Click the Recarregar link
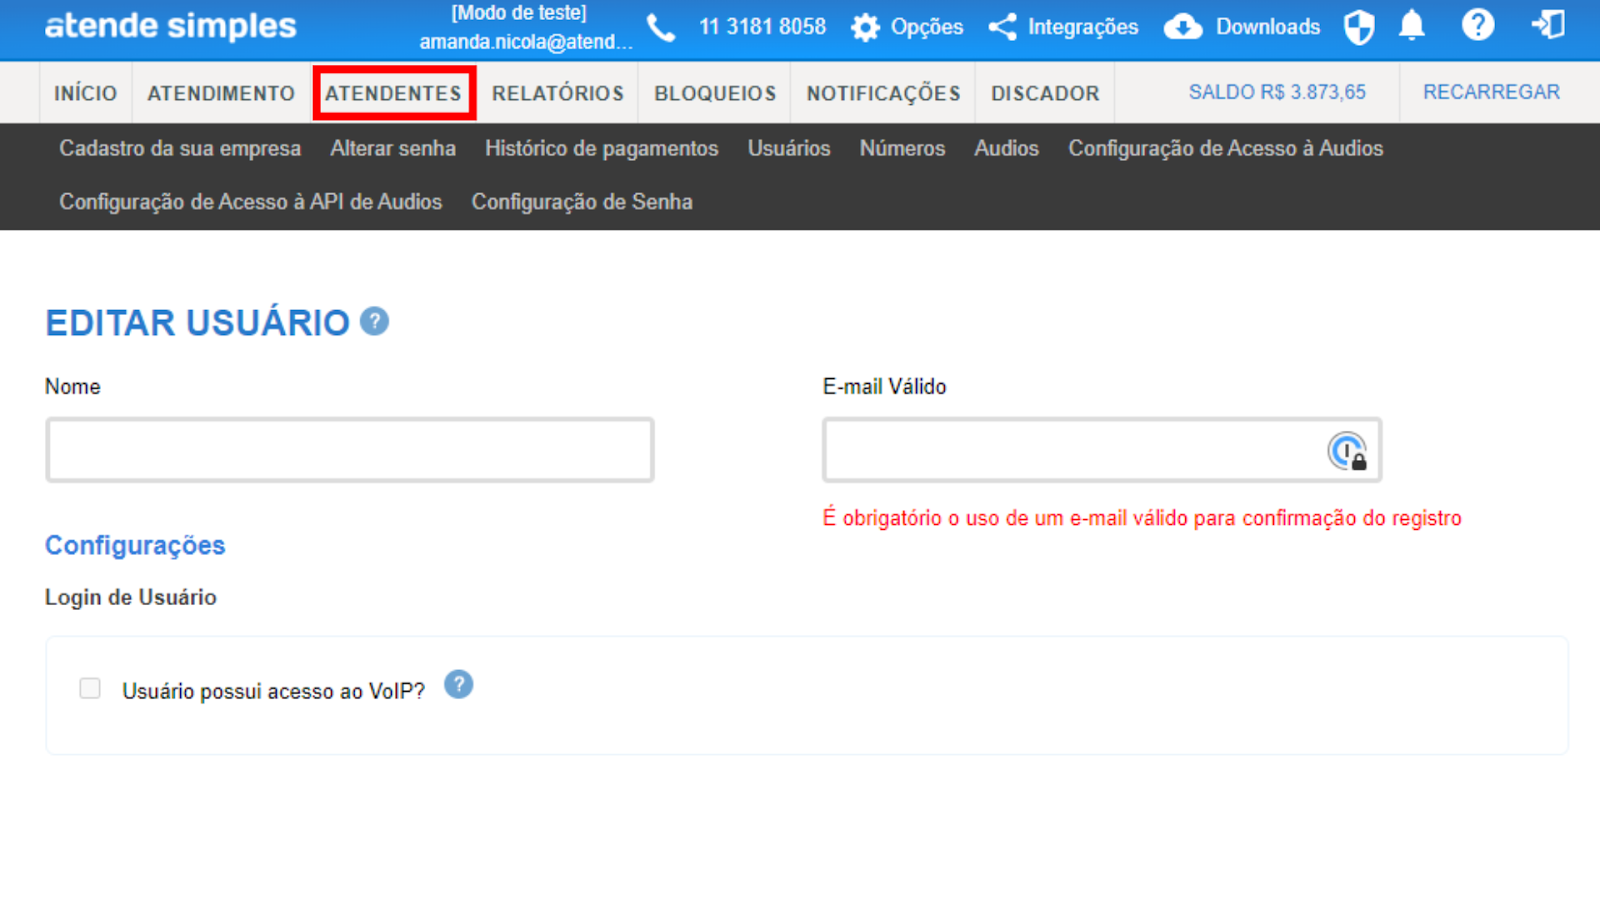 1491,92
